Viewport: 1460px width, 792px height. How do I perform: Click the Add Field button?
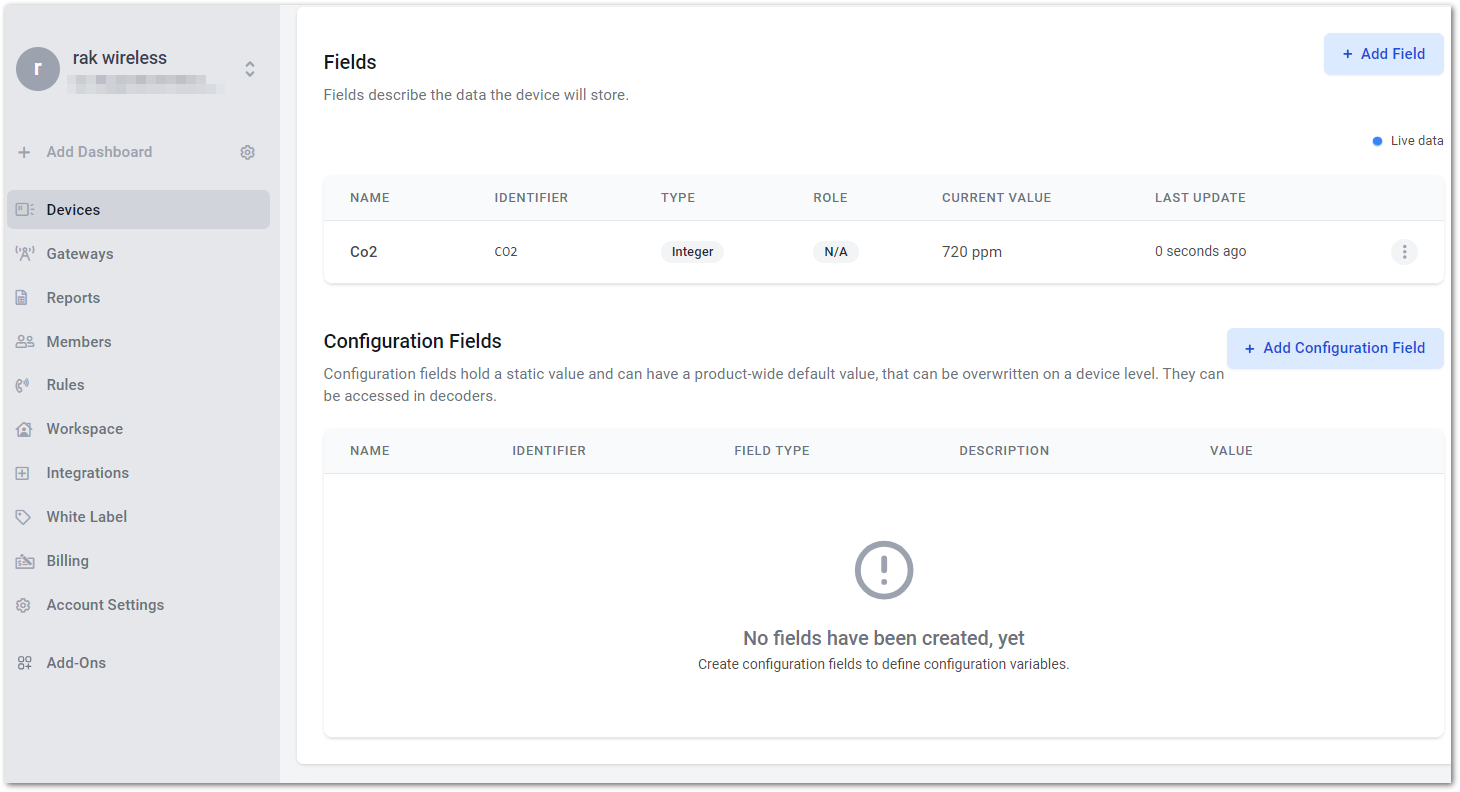[1383, 54]
